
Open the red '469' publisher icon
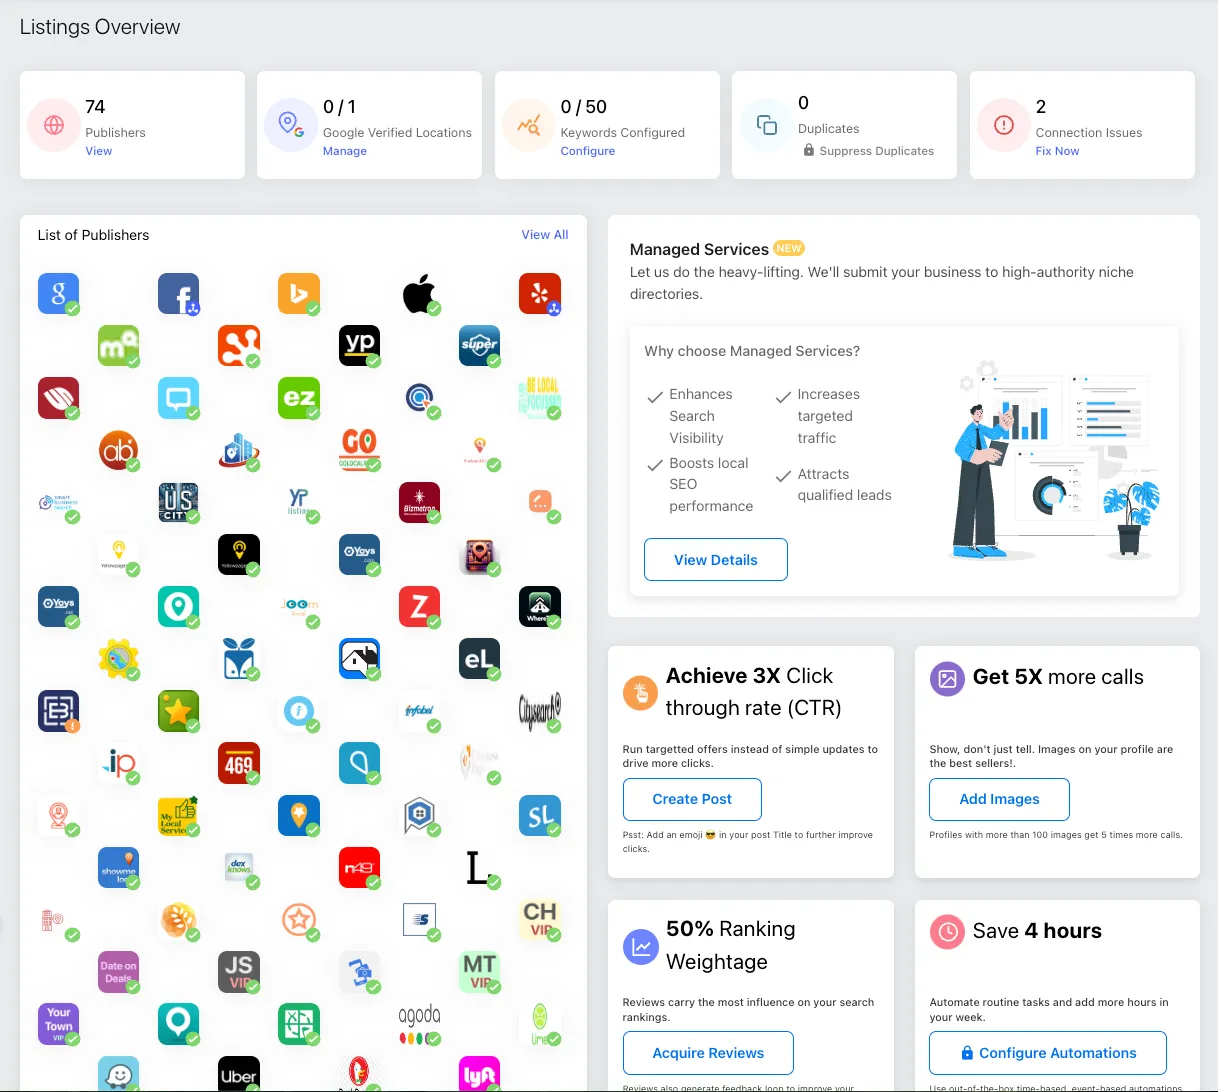(x=238, y=763)
